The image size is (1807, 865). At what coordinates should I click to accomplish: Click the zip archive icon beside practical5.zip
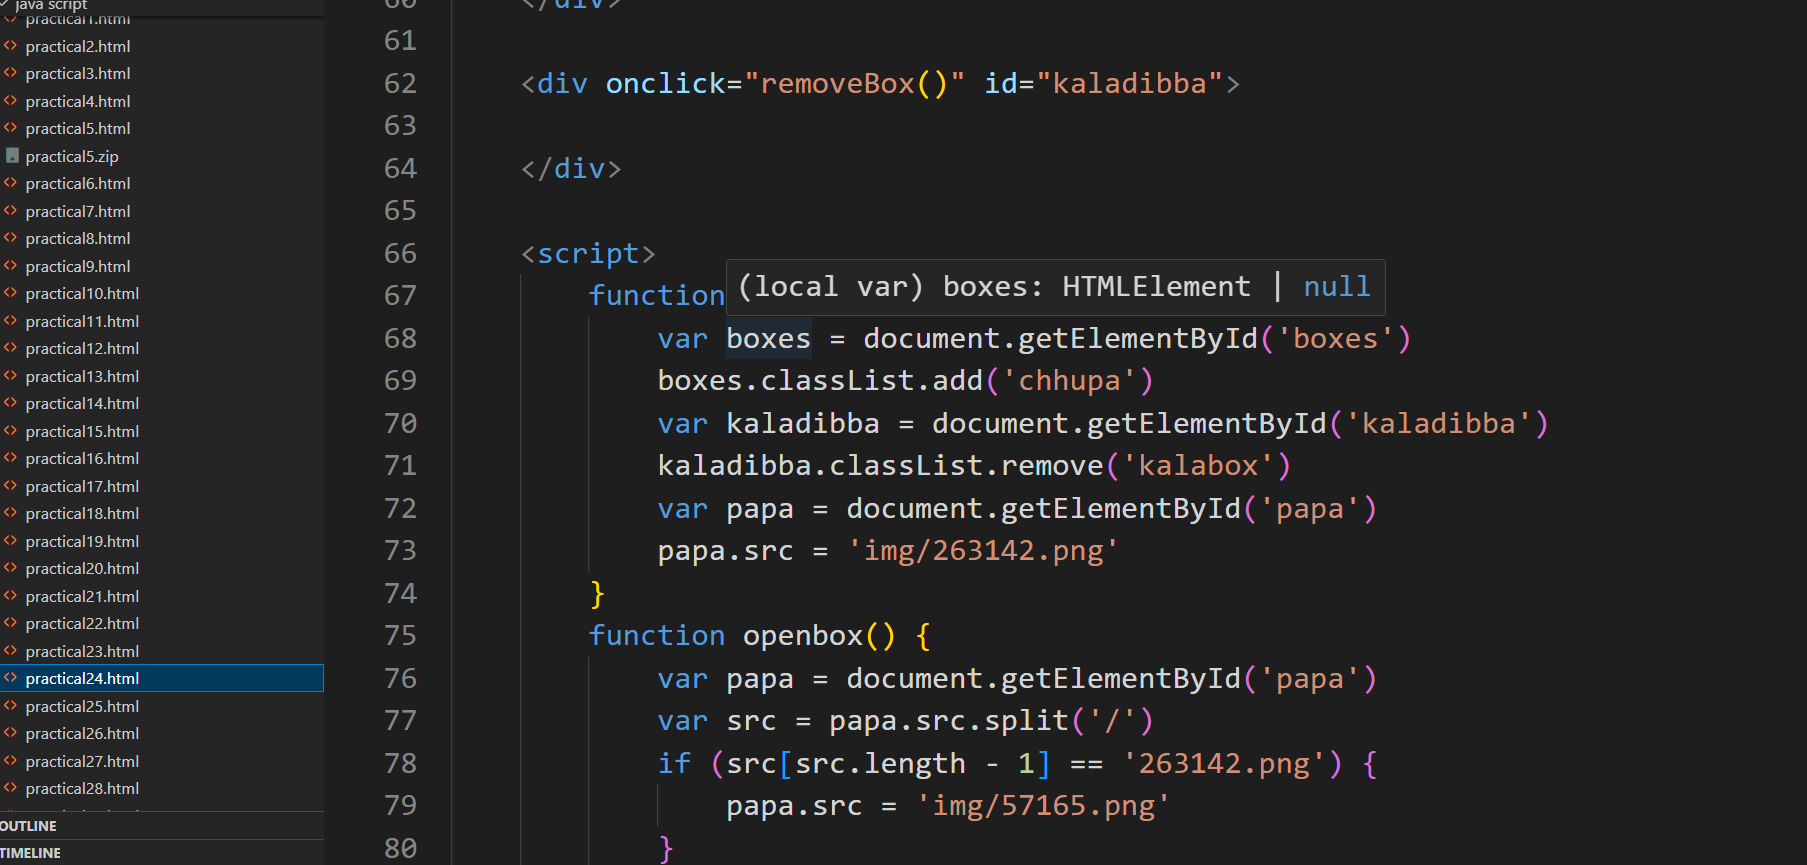tap(12, 156)
